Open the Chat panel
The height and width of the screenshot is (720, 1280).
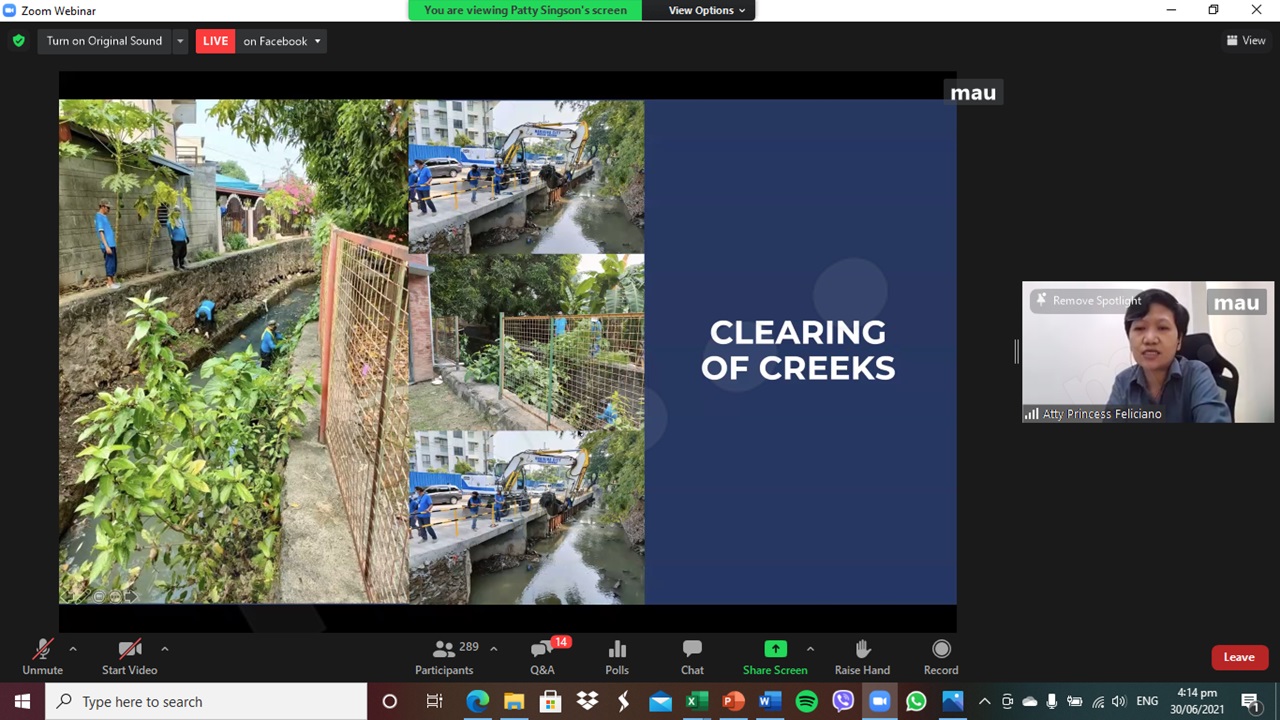click(692, 657)
